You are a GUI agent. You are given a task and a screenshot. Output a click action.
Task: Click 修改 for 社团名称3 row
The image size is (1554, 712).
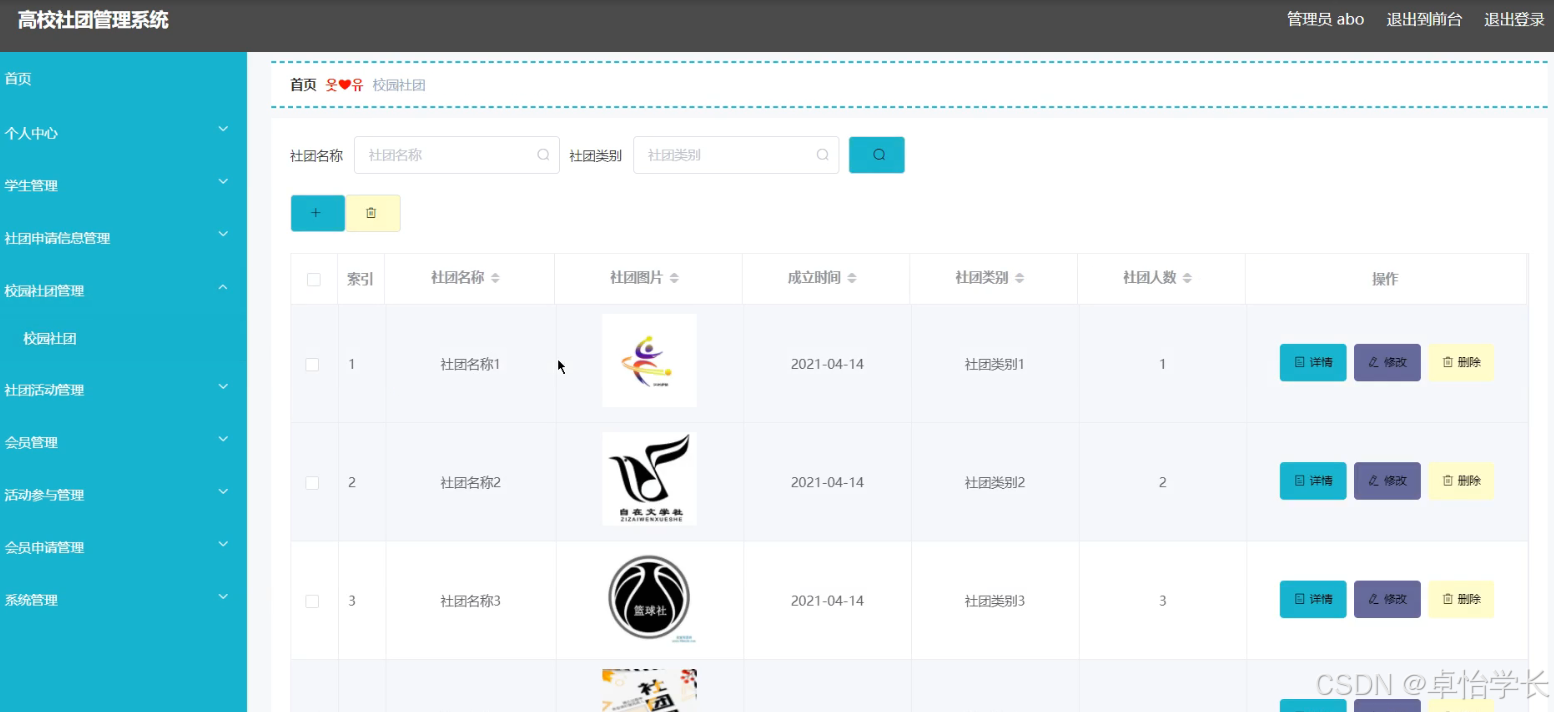pos(1387,599)
